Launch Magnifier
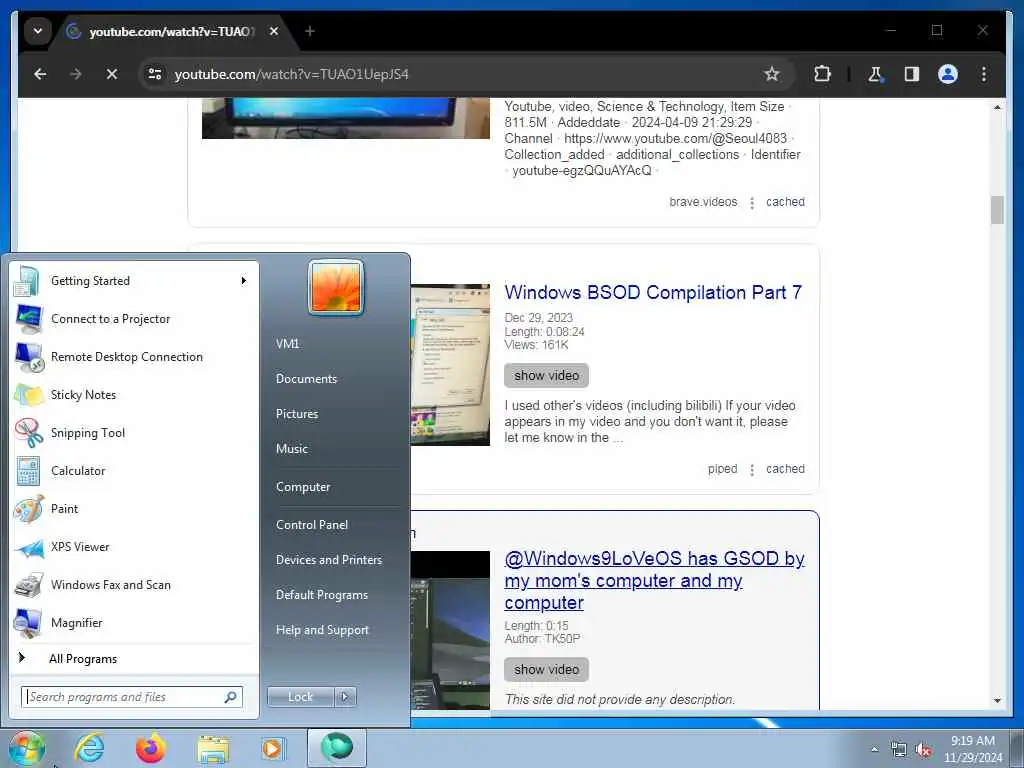Viewport: 1024px width, 768px height. click(134, 622)
